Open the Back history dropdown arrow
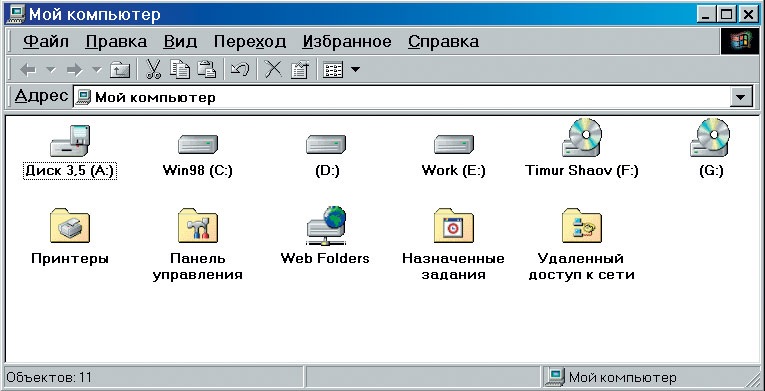765x391 pixels. [x=51, y=70]
